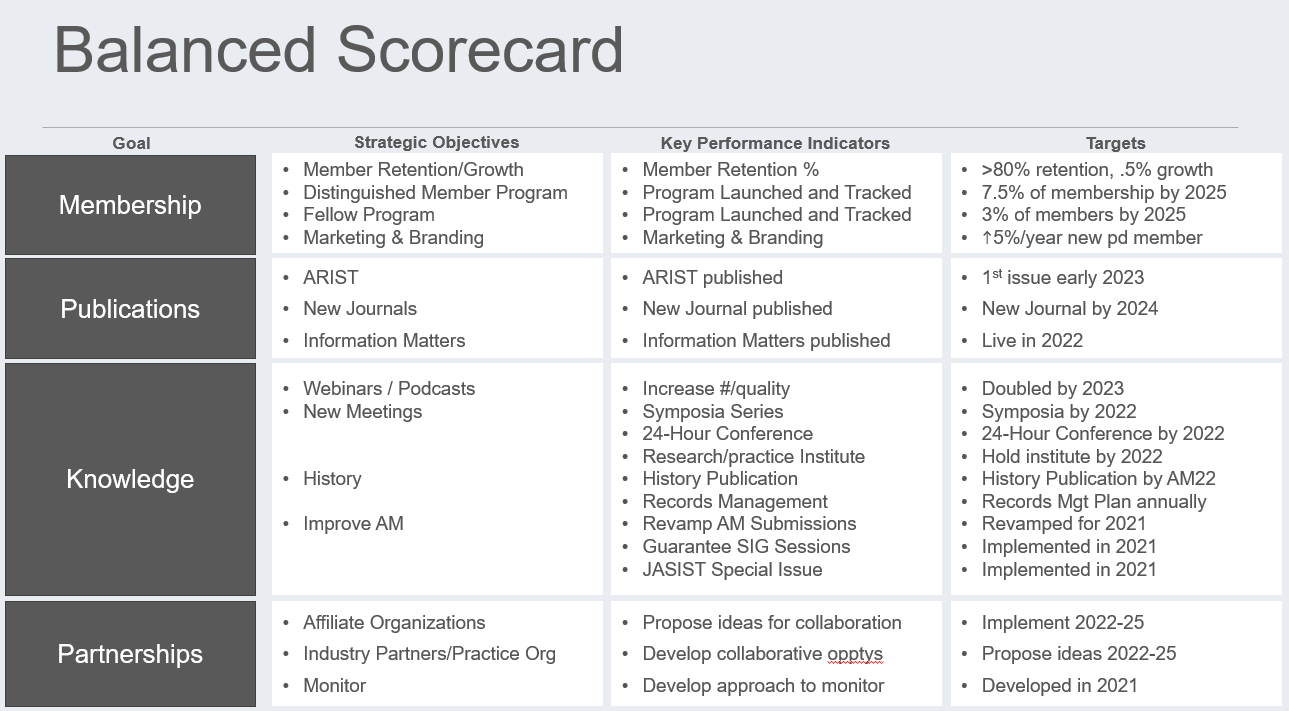Viewport: 1289px width, 711px height.
Task: Click the misspelled word opptys
Action: click(x=855, y=654)
